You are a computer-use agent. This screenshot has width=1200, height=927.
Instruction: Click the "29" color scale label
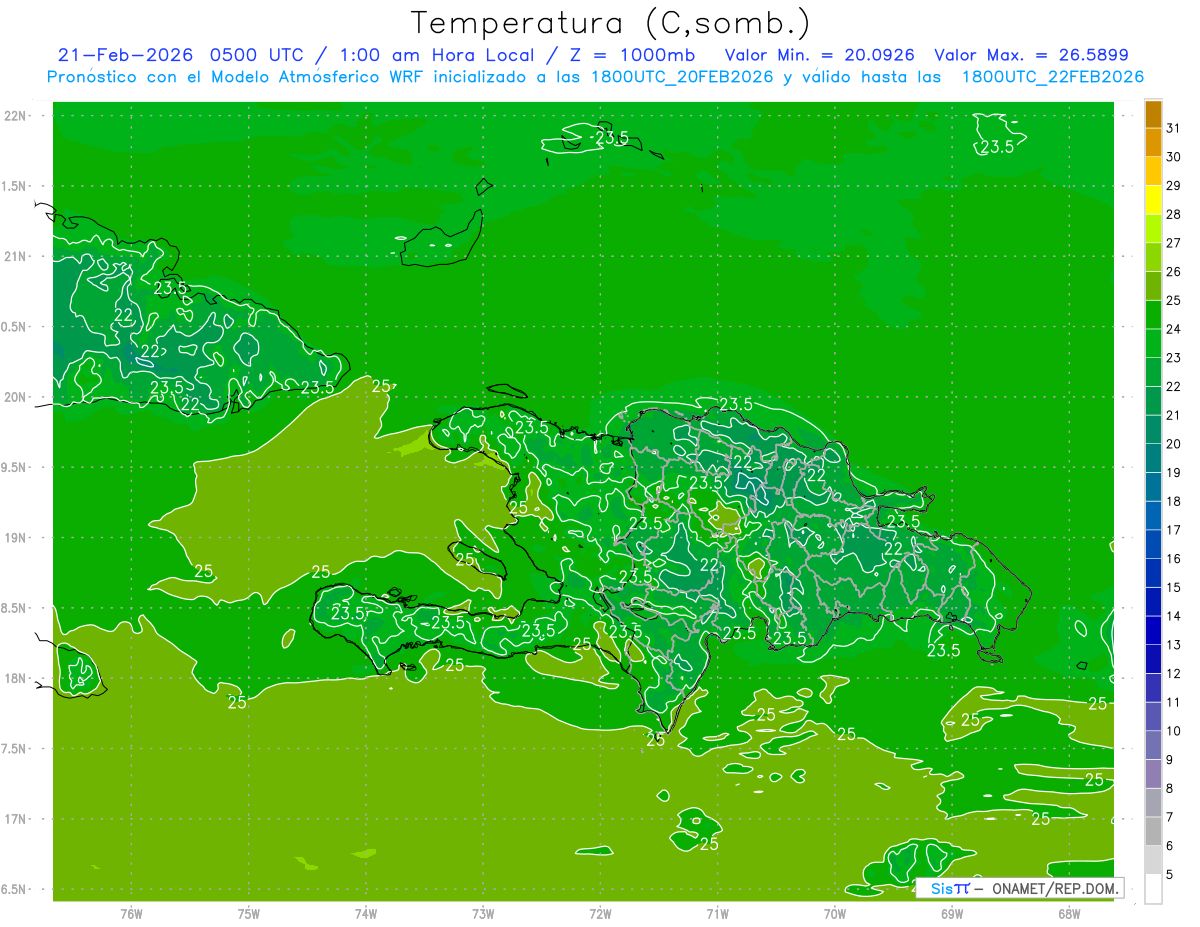pos(1174,186)
